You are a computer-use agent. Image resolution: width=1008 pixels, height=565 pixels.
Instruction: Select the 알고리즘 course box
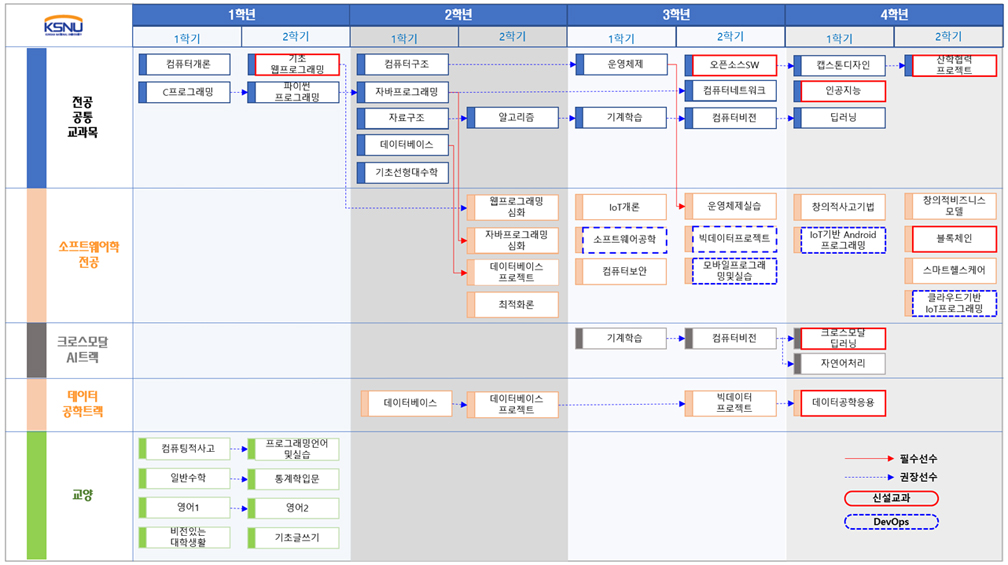tap(512, 118)
